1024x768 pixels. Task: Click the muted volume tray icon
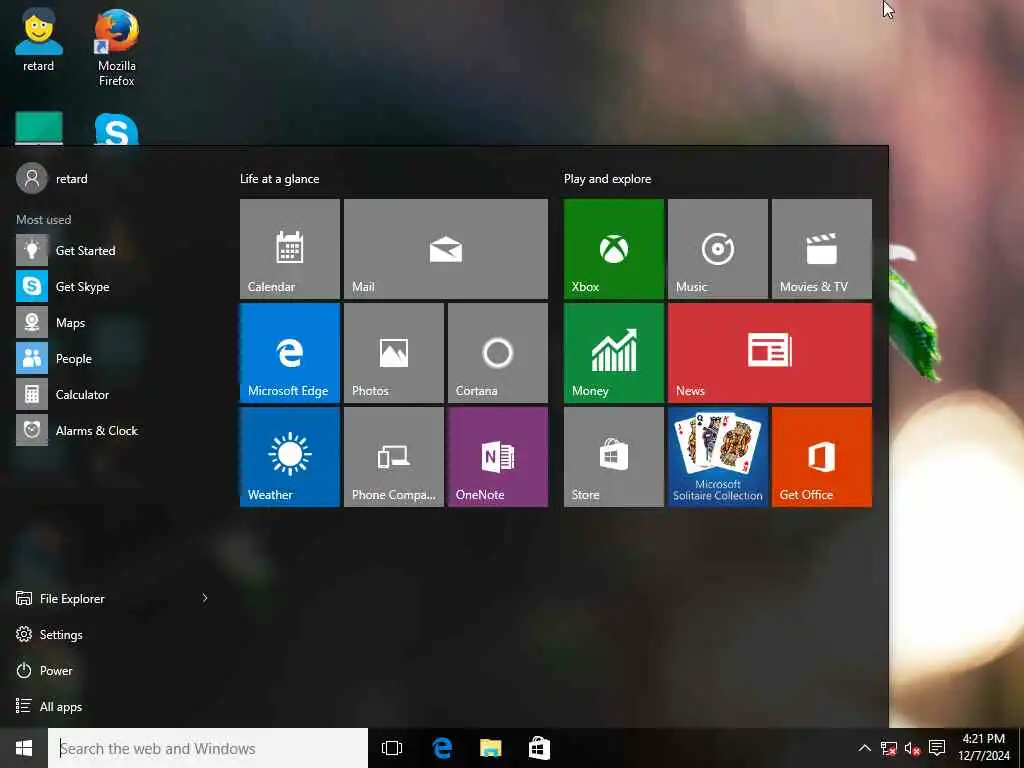(912, 748)
